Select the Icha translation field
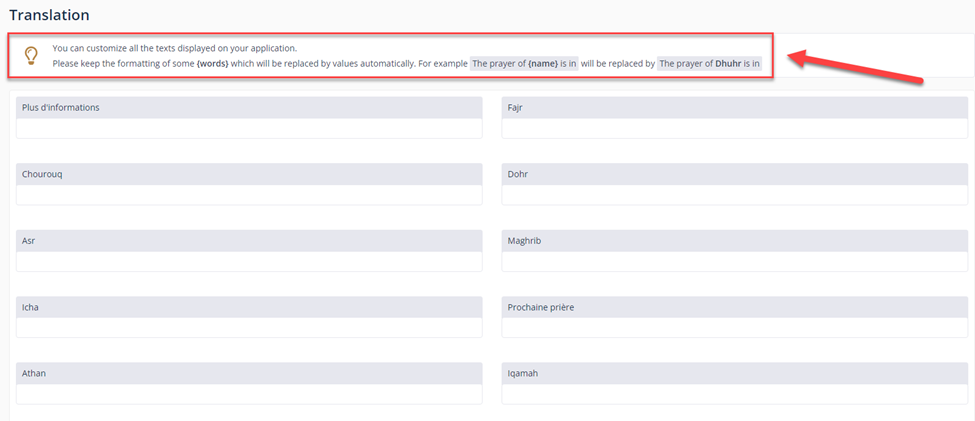Image resolution: width=975 pixels, height=421 pixels. pyautogui.click(x=249, y=328)
